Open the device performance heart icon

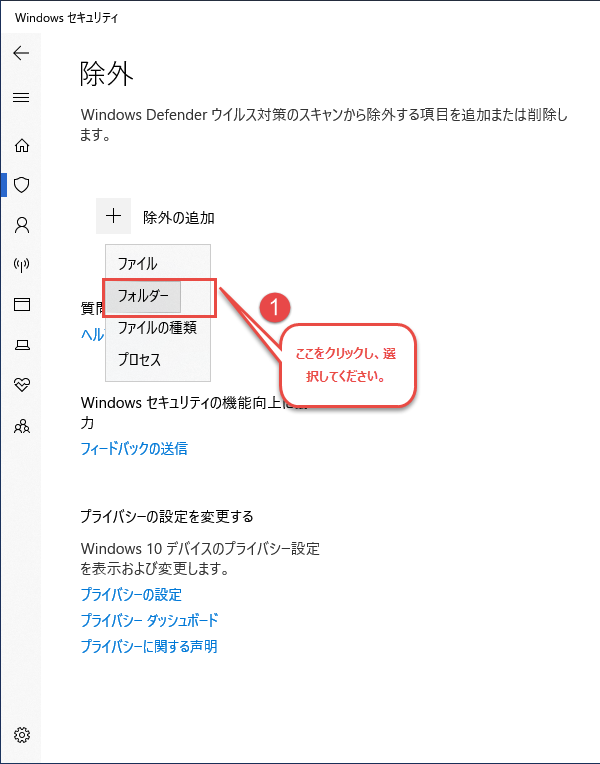(21, 385)
